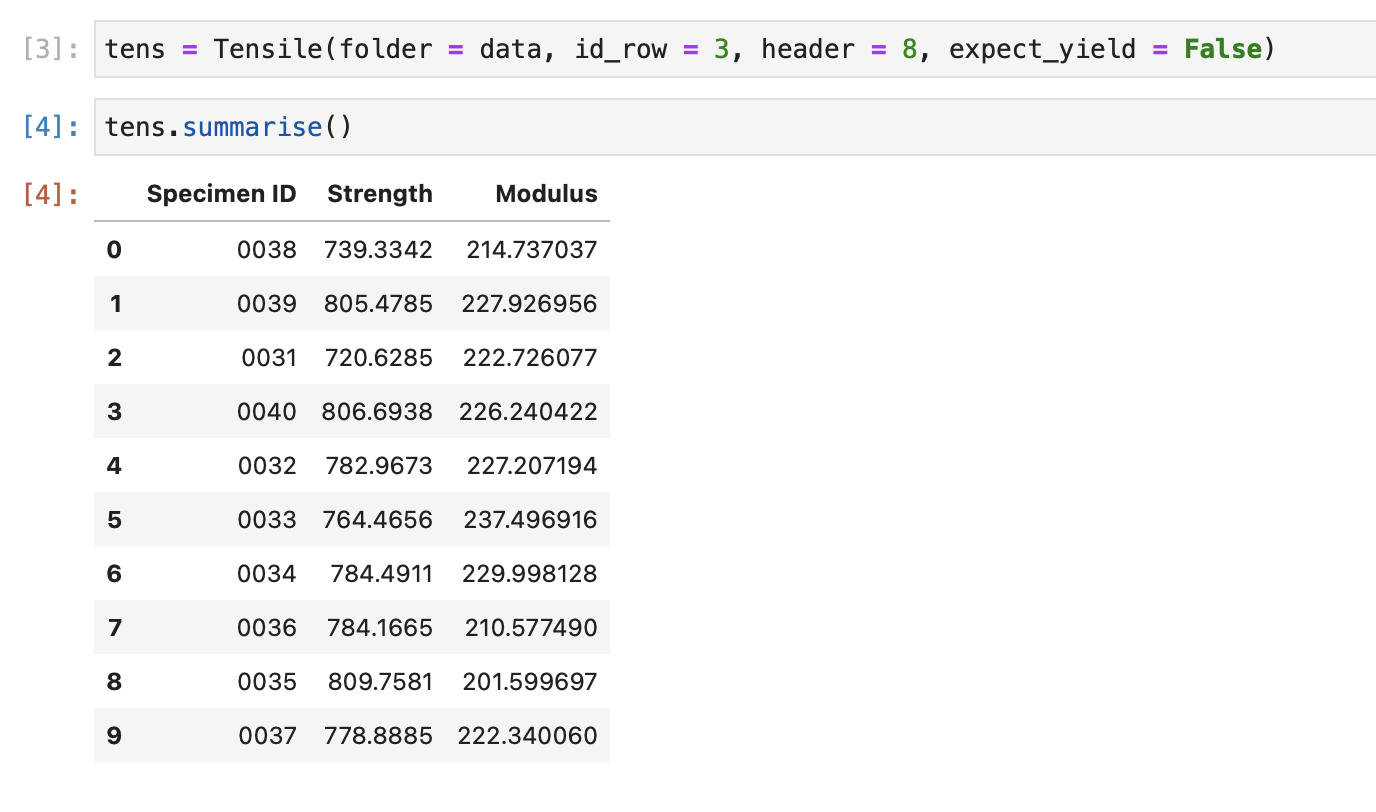Click Modulus value 229.998128

529,573
